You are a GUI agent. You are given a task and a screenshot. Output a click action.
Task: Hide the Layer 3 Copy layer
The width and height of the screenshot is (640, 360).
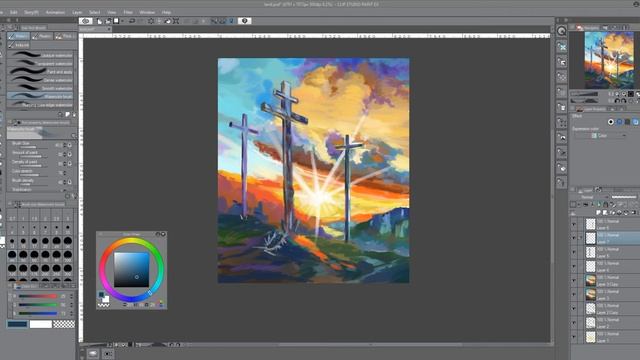tap(574, 280)
